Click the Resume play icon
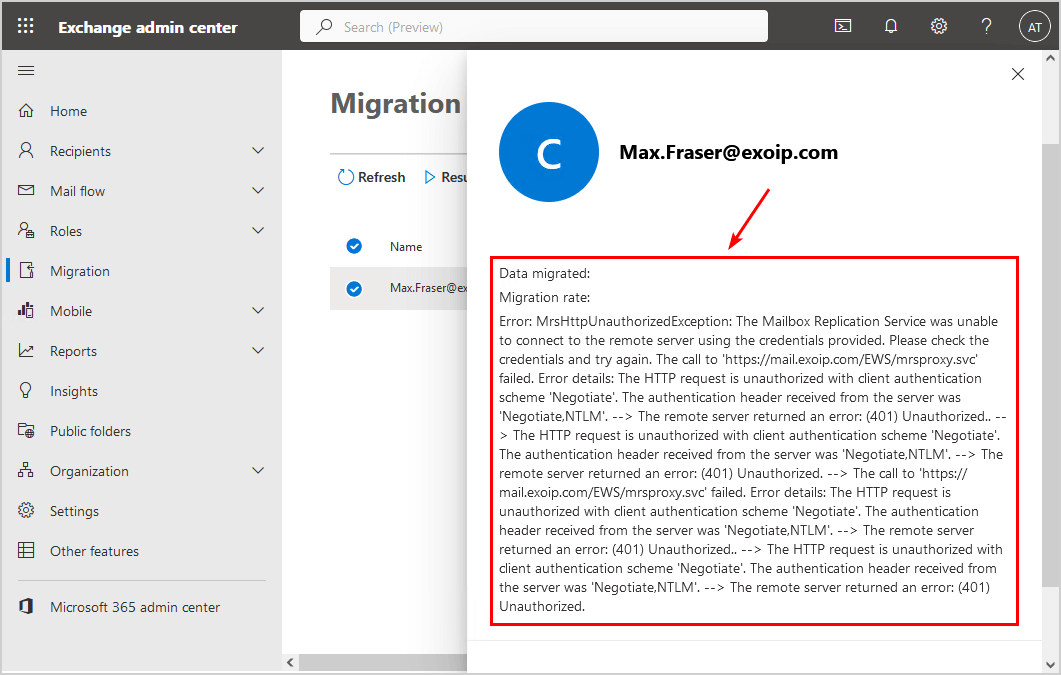This screenshot has width=1061, height=675. (x=429, y=177)
